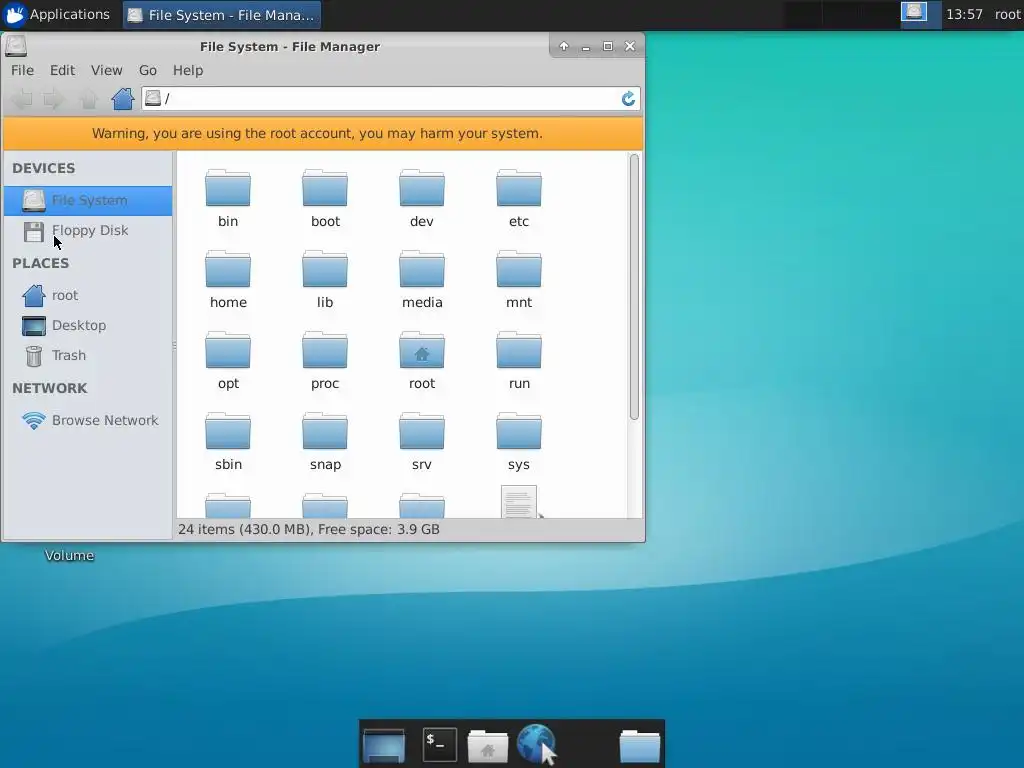Click the DEVICES sidebar heading
Image resolution: width=1024 pixels, height=768 pixels.
click(44, 168)
